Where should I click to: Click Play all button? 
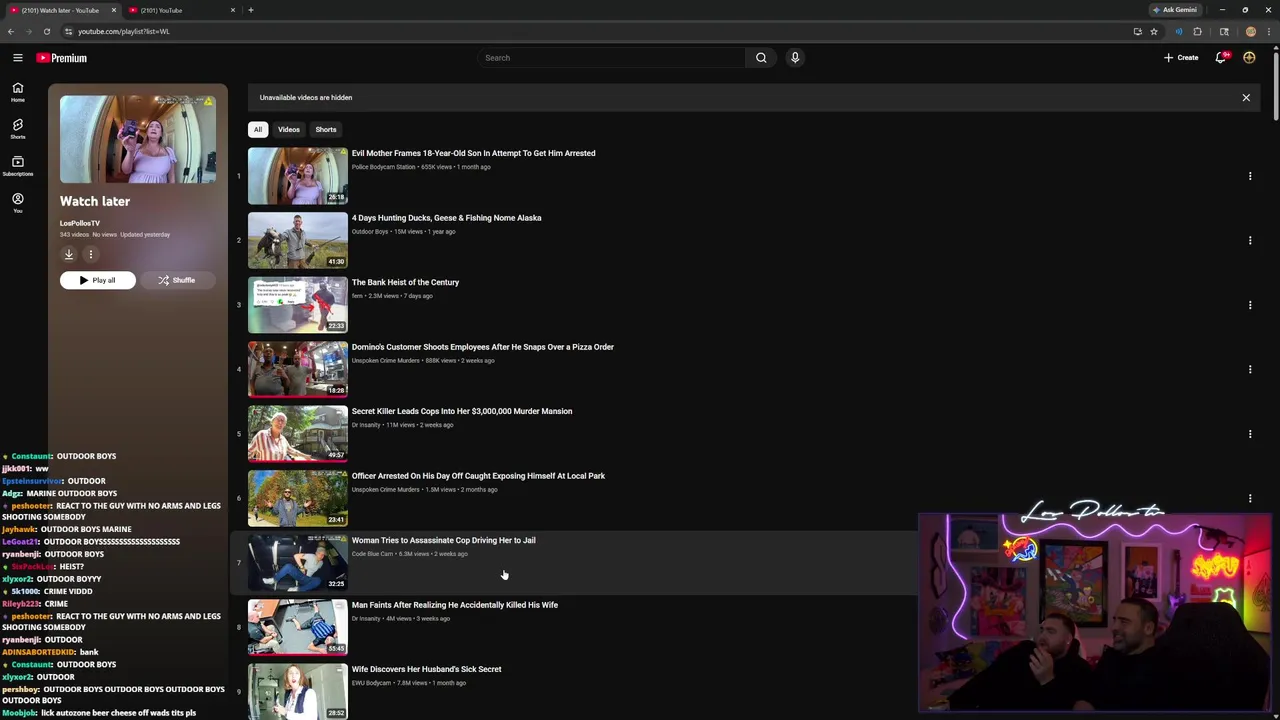click(x=98, y=280)
